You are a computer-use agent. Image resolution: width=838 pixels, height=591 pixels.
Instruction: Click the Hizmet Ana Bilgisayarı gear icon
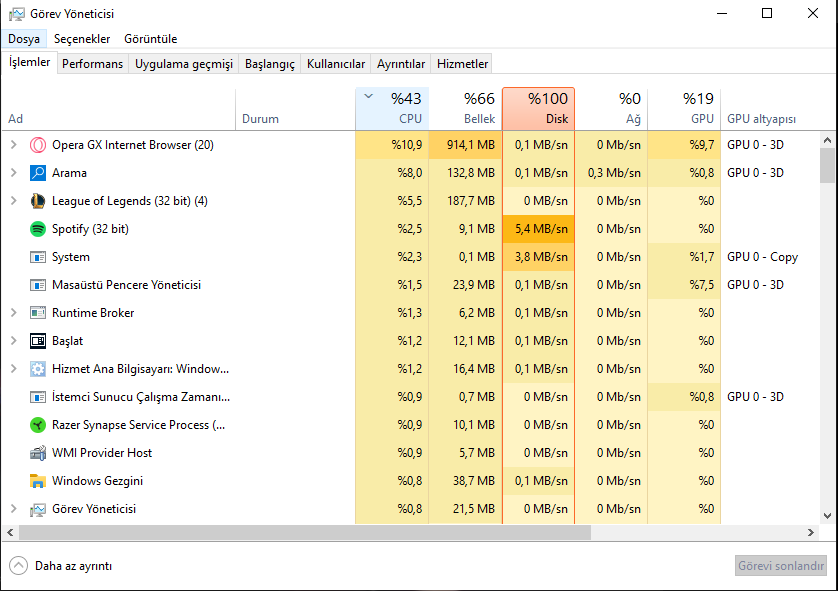click(x=38, y=369)
